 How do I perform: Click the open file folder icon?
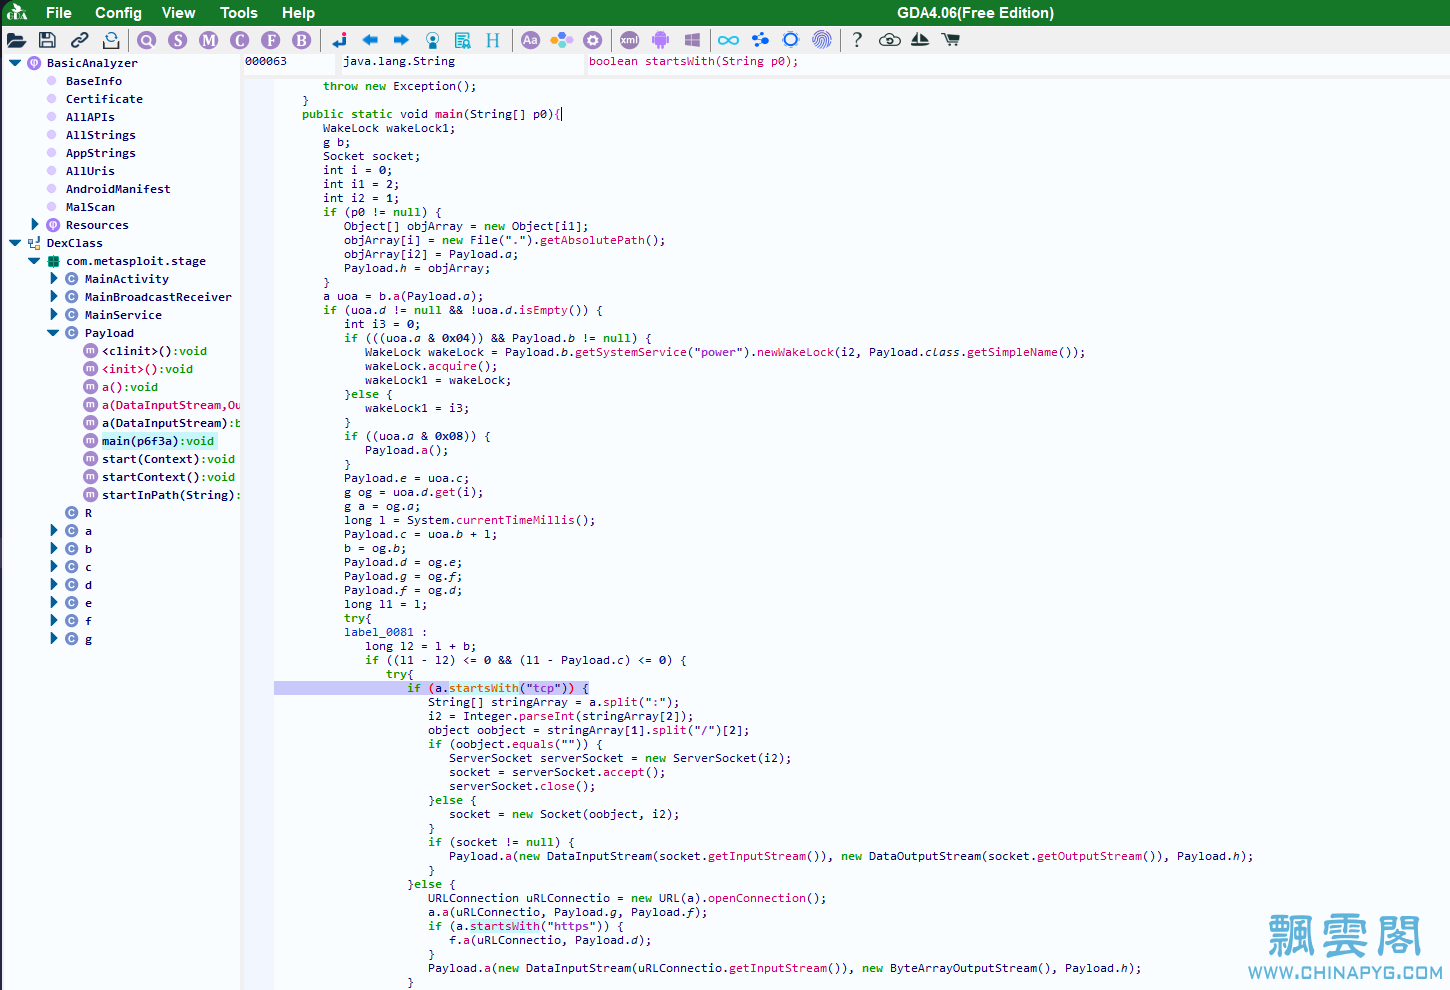pyautogui.click(x=16, y=40)
